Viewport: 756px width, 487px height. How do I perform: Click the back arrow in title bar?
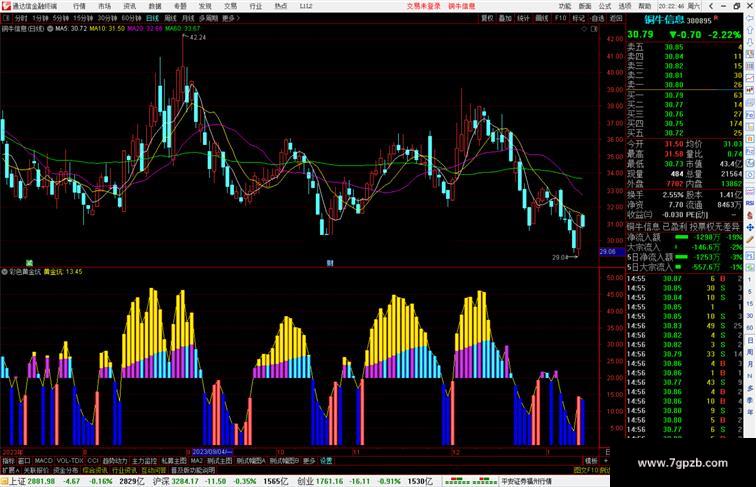(x=711, y=6)
